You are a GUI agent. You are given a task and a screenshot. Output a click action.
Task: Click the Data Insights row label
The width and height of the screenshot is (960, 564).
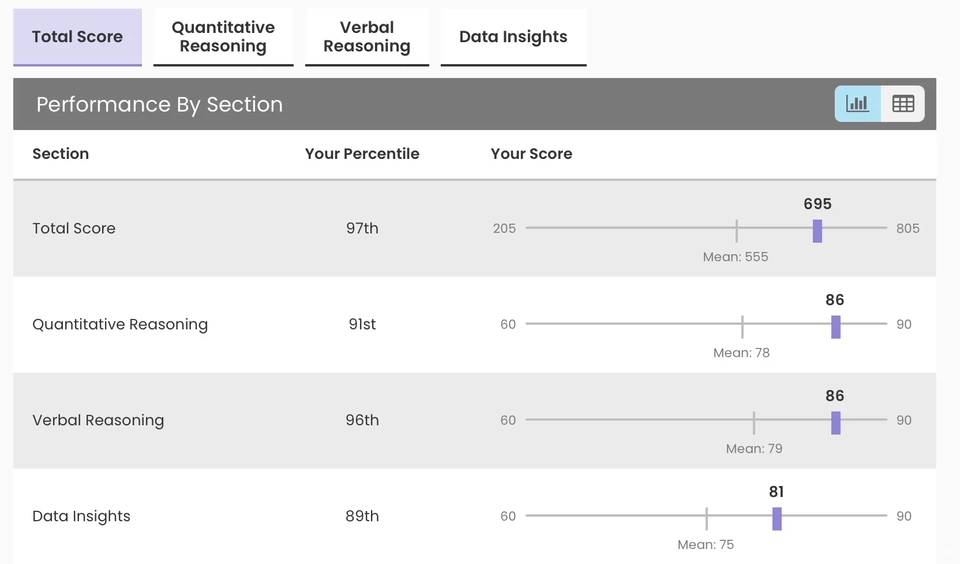click(81, 516)
